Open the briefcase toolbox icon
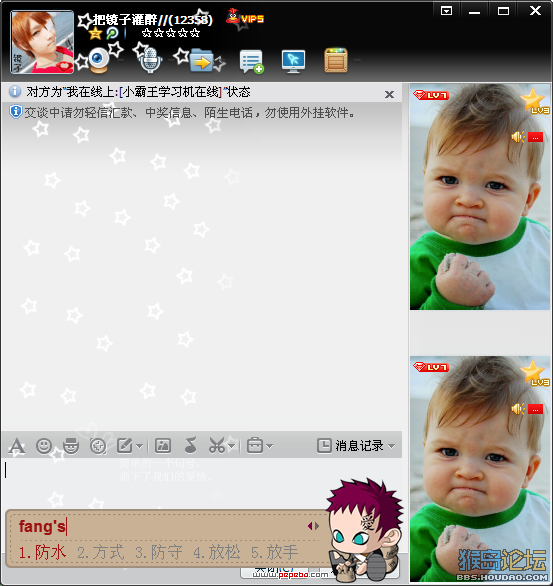Viewport: 553px width, 586px height. 255,445
